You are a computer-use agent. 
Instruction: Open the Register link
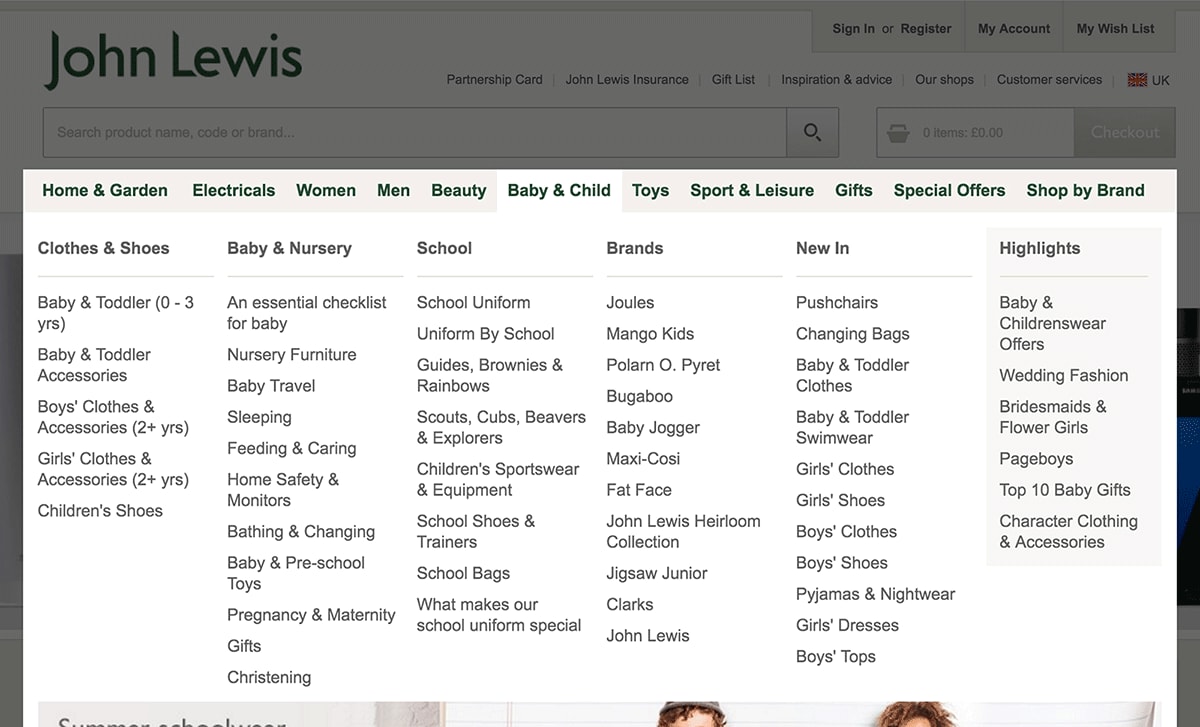(926, 29)
